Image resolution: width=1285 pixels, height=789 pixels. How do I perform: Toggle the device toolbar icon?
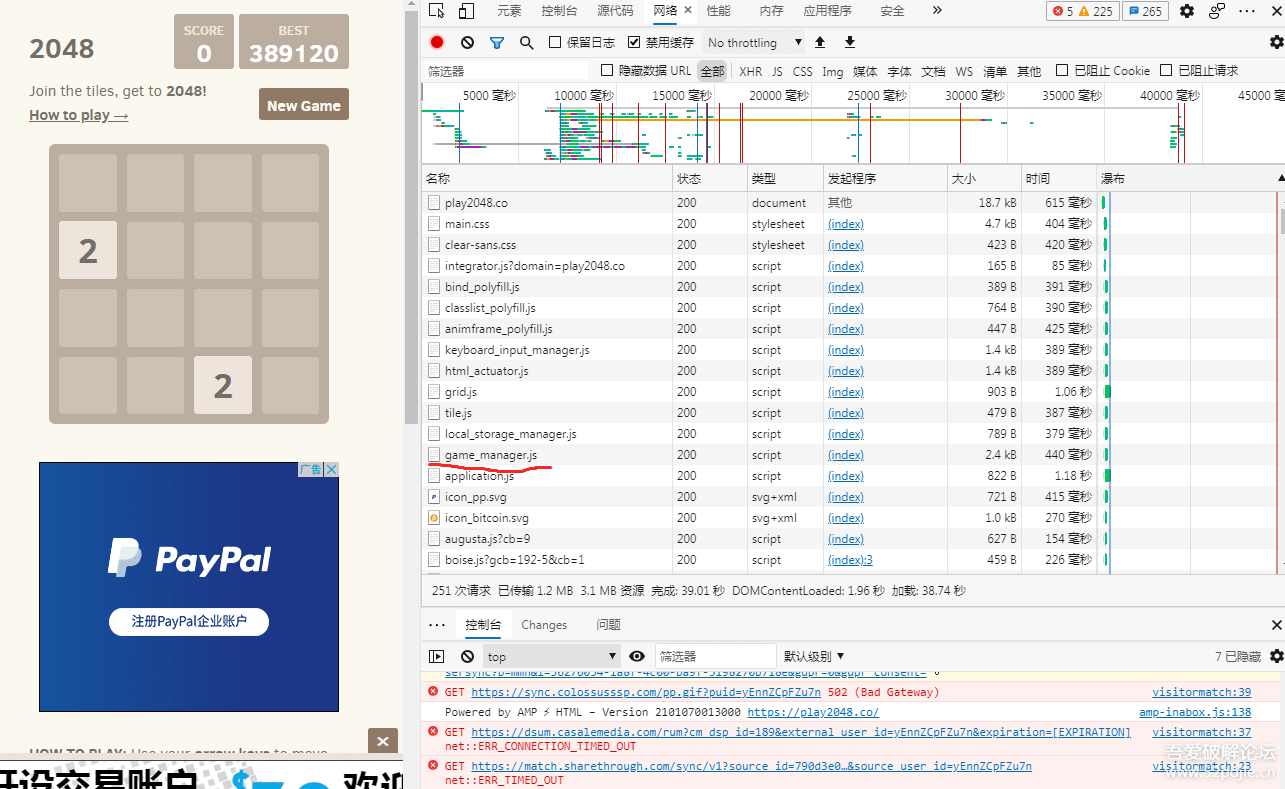(466, 11)
